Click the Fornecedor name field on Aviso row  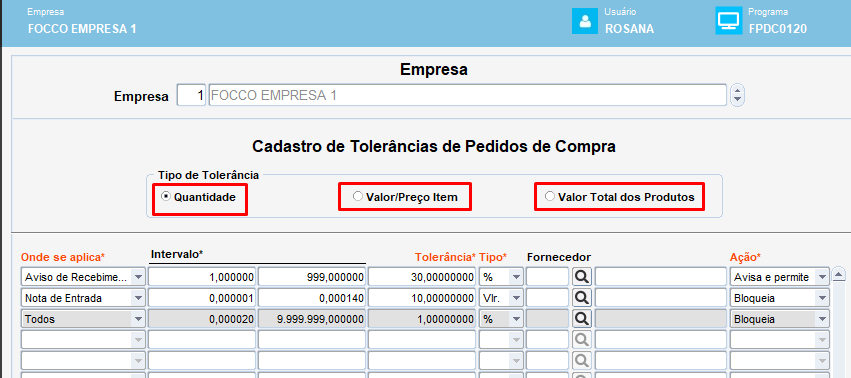pyautogui.click(x=661, y=277)
